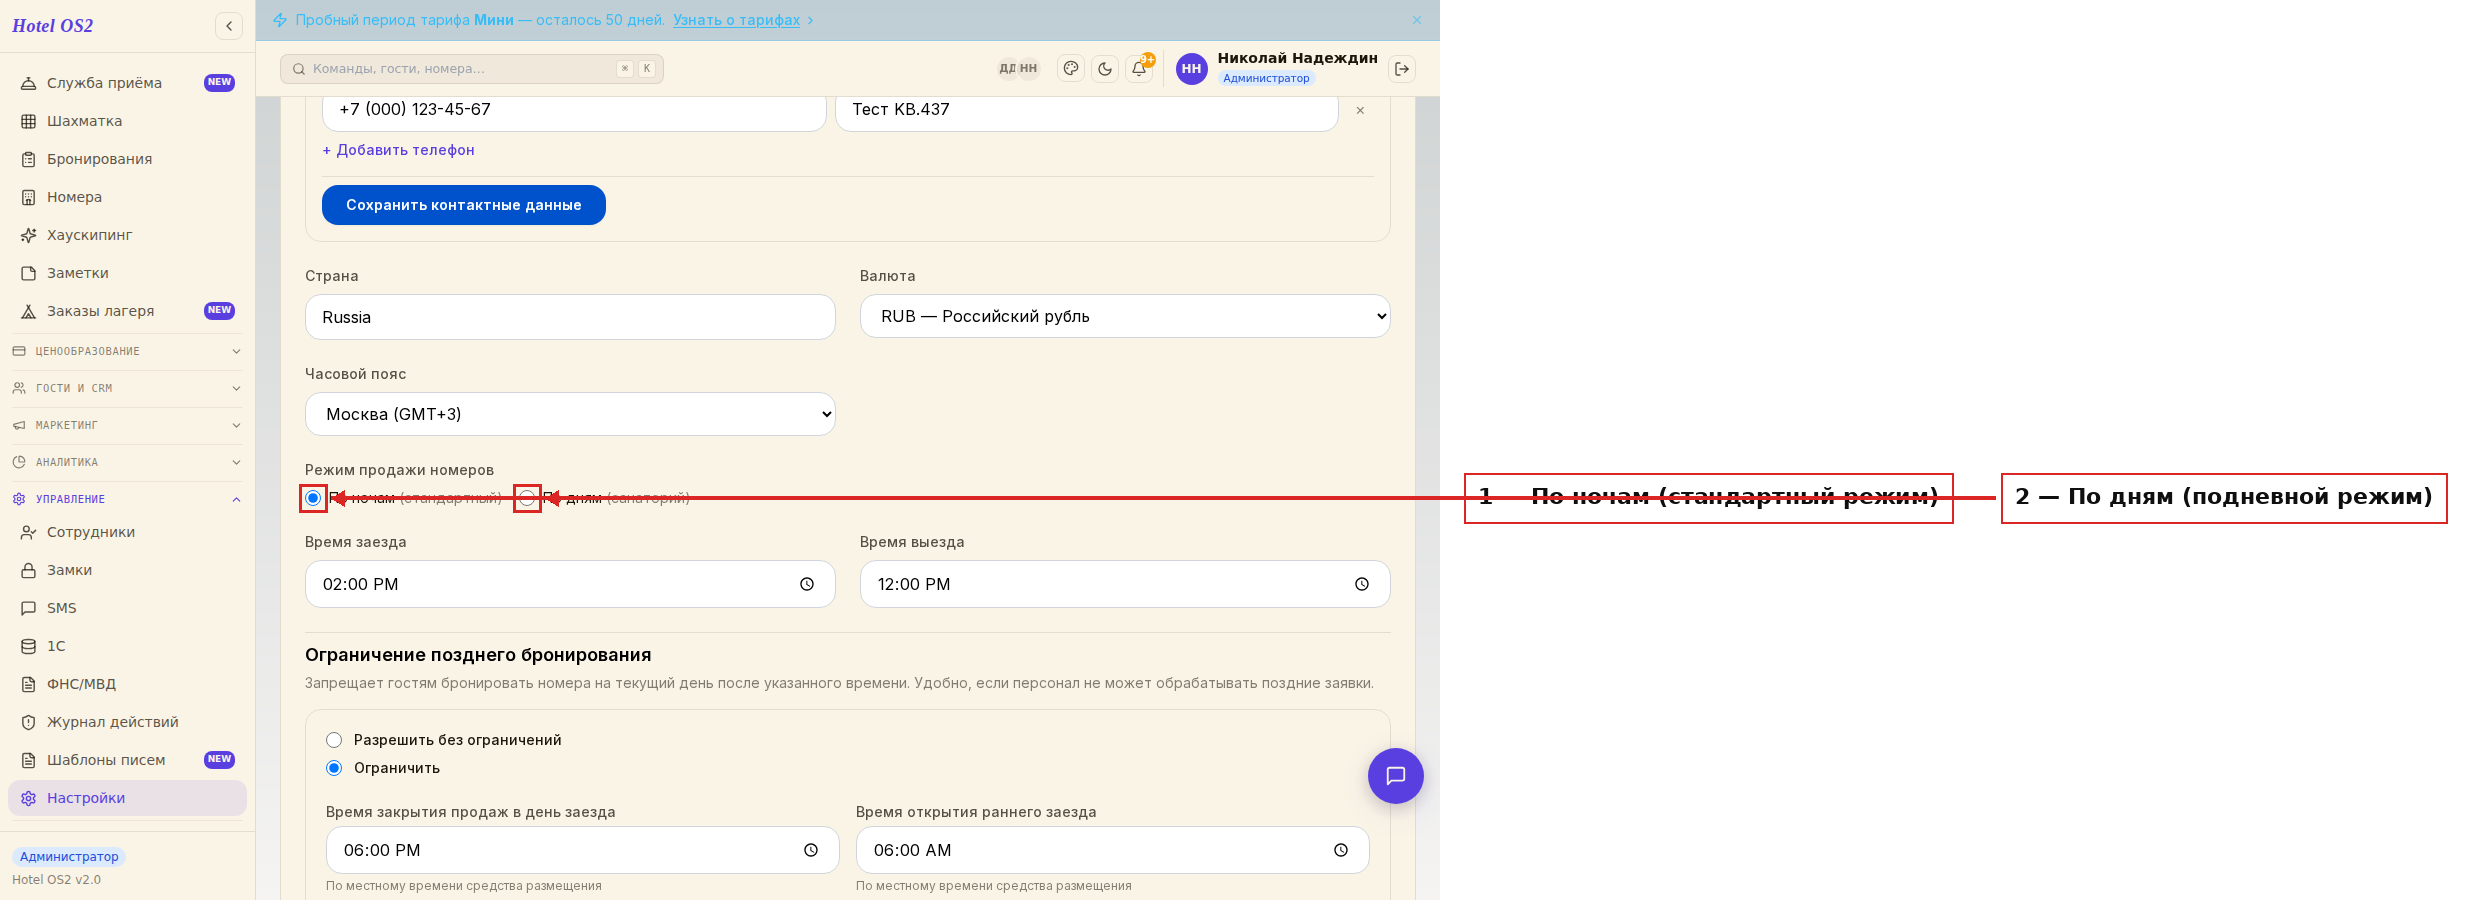2471x900 pixels.
Task: Select the 'По ночам' radio button
Action: pyautogui.click(x=313, y=498)
